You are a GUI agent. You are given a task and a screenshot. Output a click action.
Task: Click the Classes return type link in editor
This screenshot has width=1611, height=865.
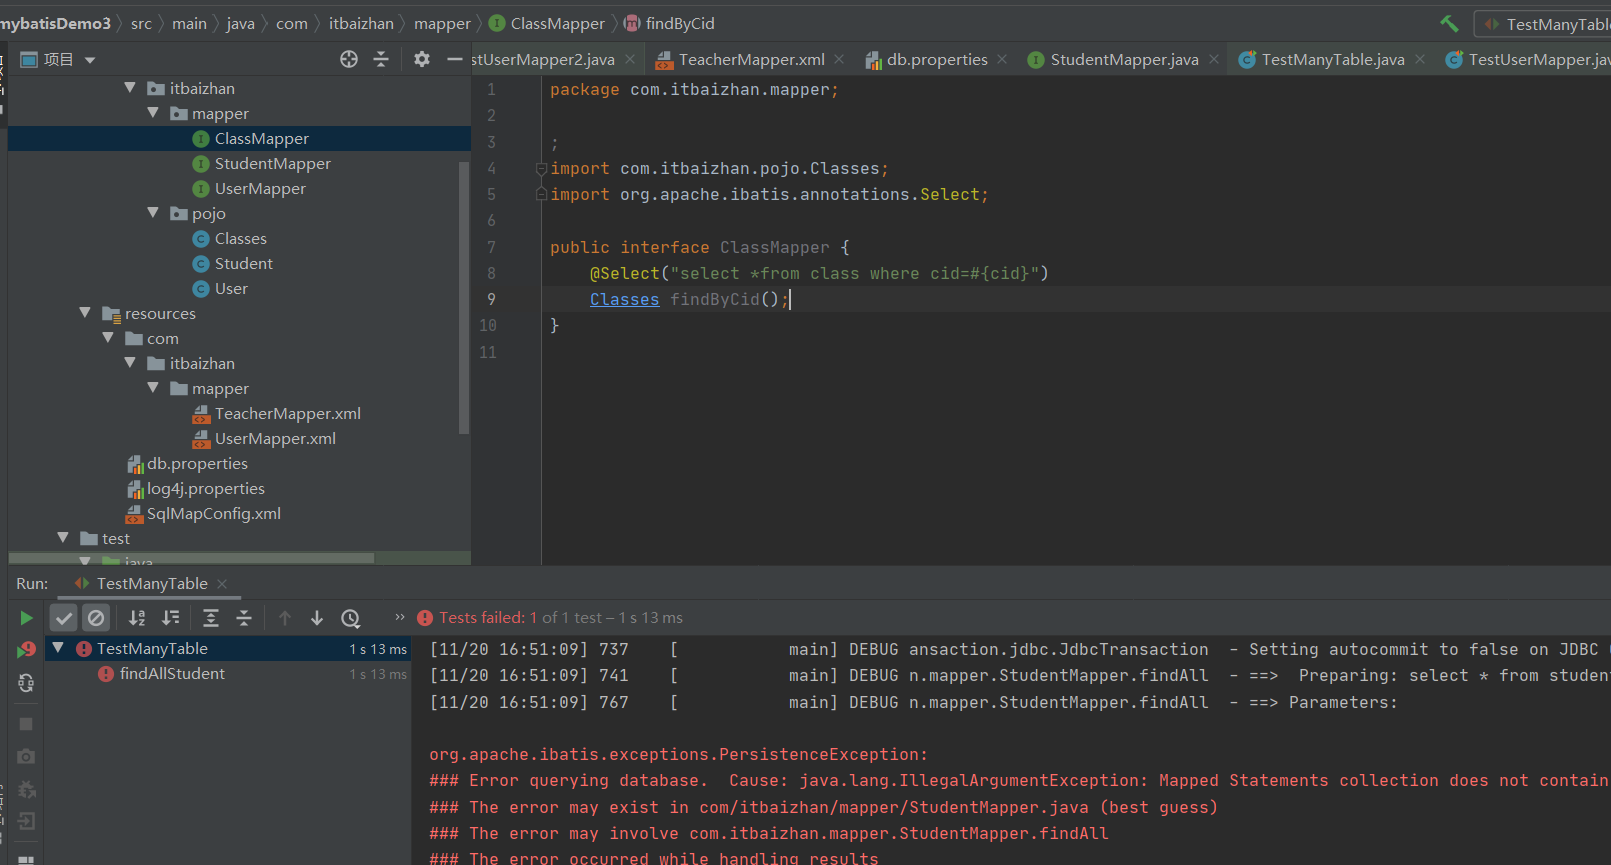click(x=624, y=300)
